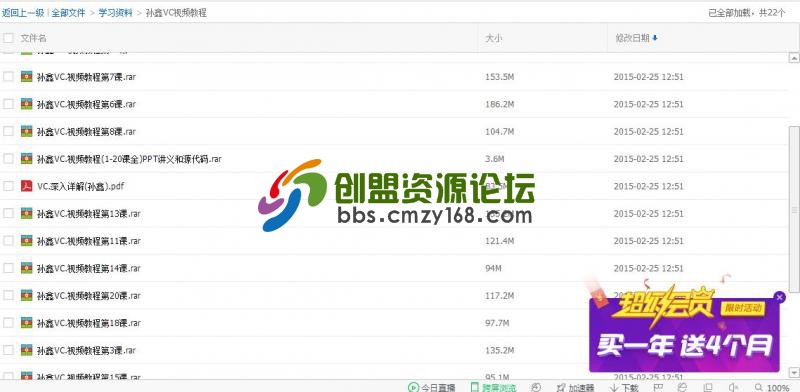Go to 学习资料 in the breadcrumb
800x392 pixels.
115,13
